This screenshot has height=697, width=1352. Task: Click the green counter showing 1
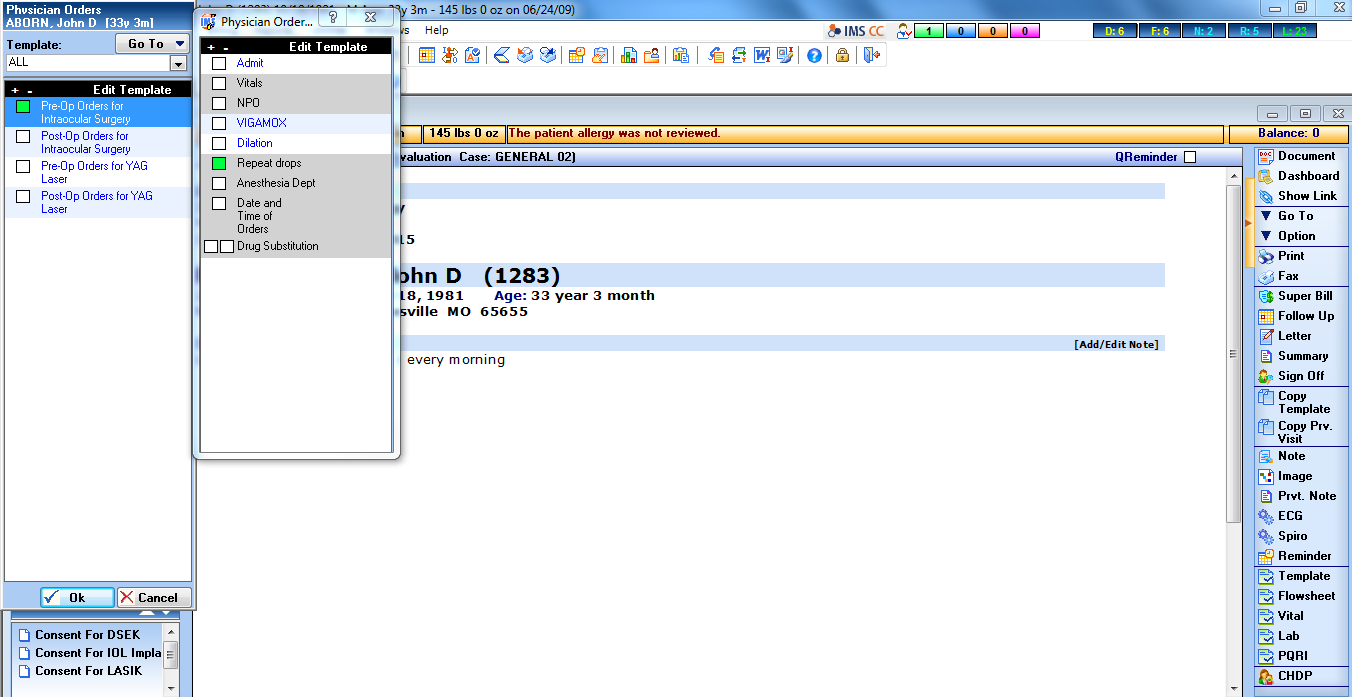tap(929, 31)
